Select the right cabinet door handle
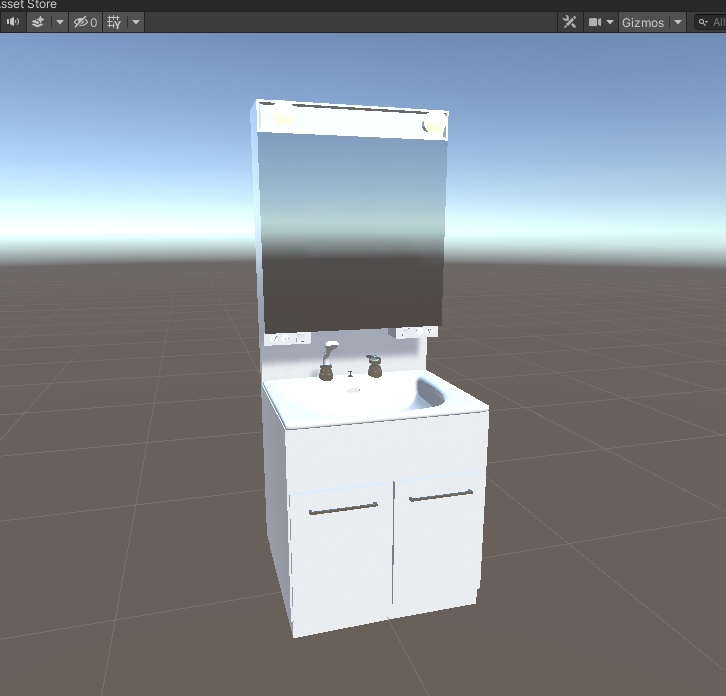Image resolution: width=726 pixels, height=696 pixels. [x=441, y=495]
